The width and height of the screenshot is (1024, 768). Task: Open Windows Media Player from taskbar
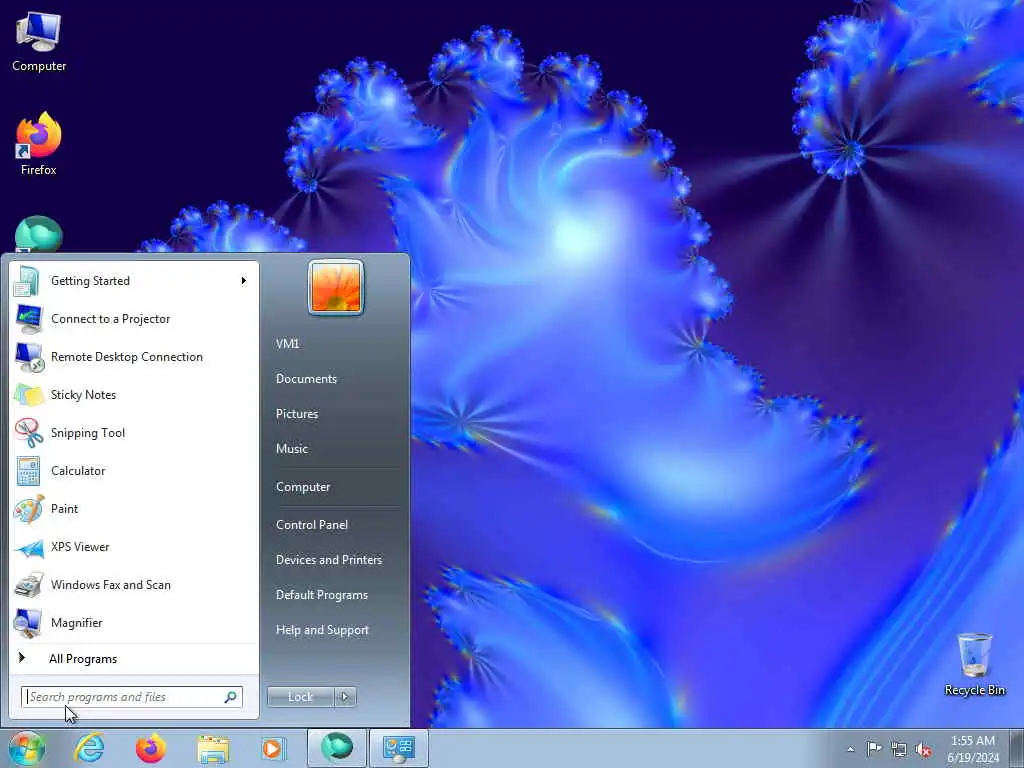(273, 748)
